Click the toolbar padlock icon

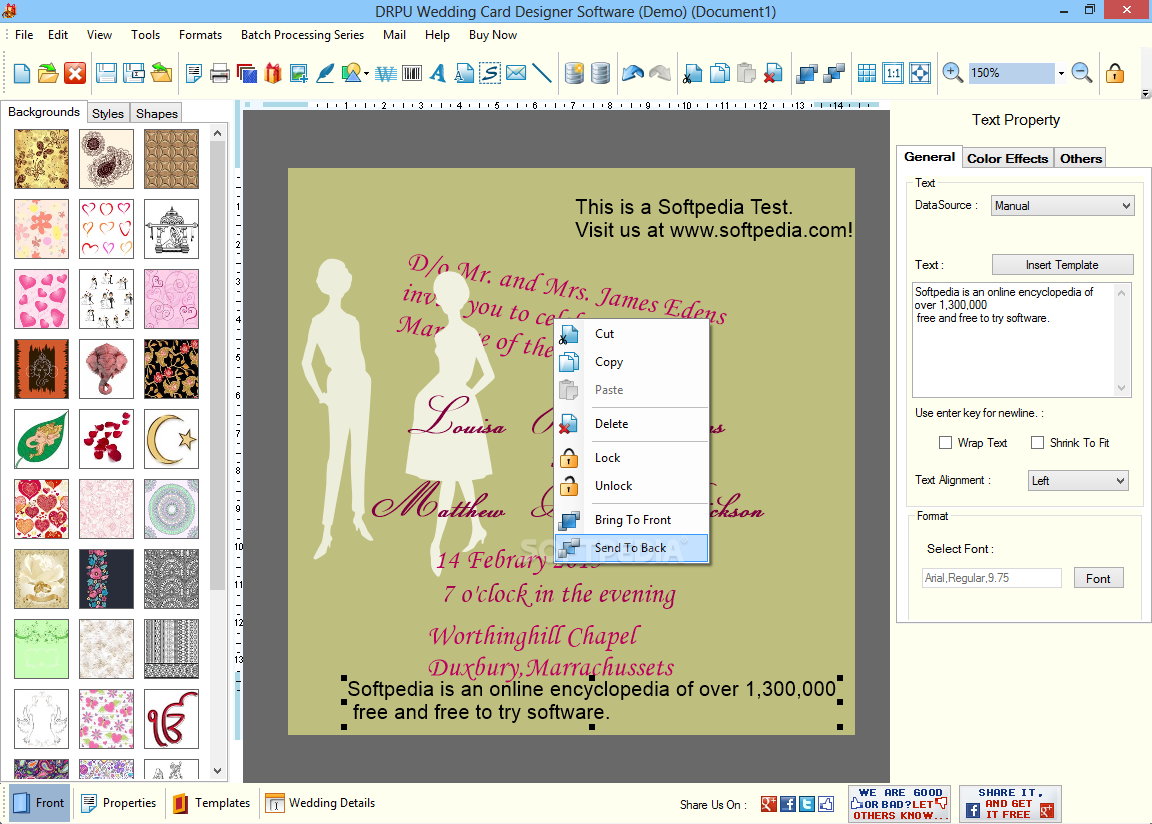[1115, 73]
